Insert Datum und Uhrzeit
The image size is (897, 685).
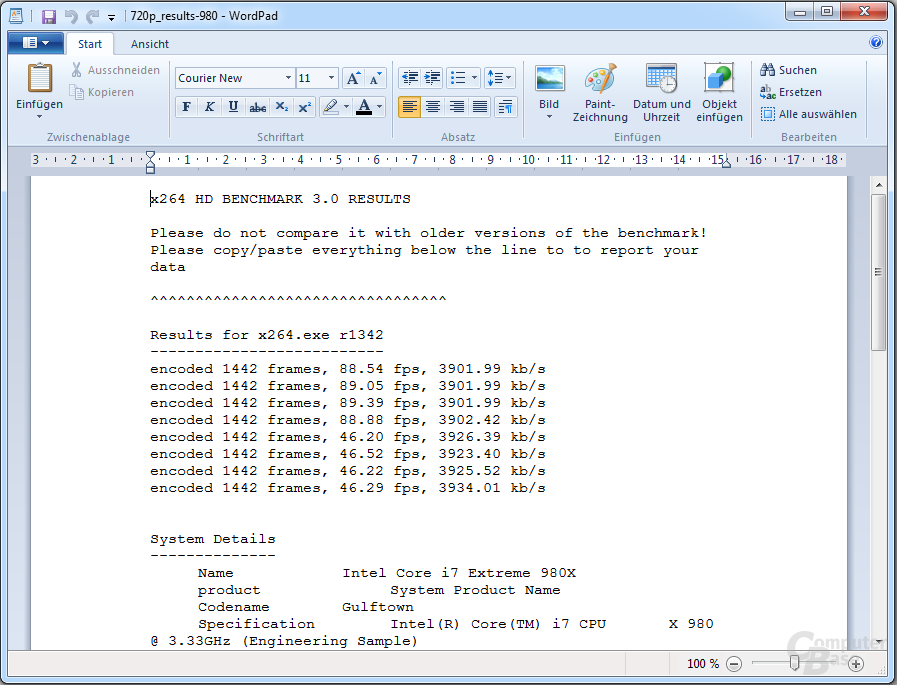pyautogui.click(x=661, y=93)
